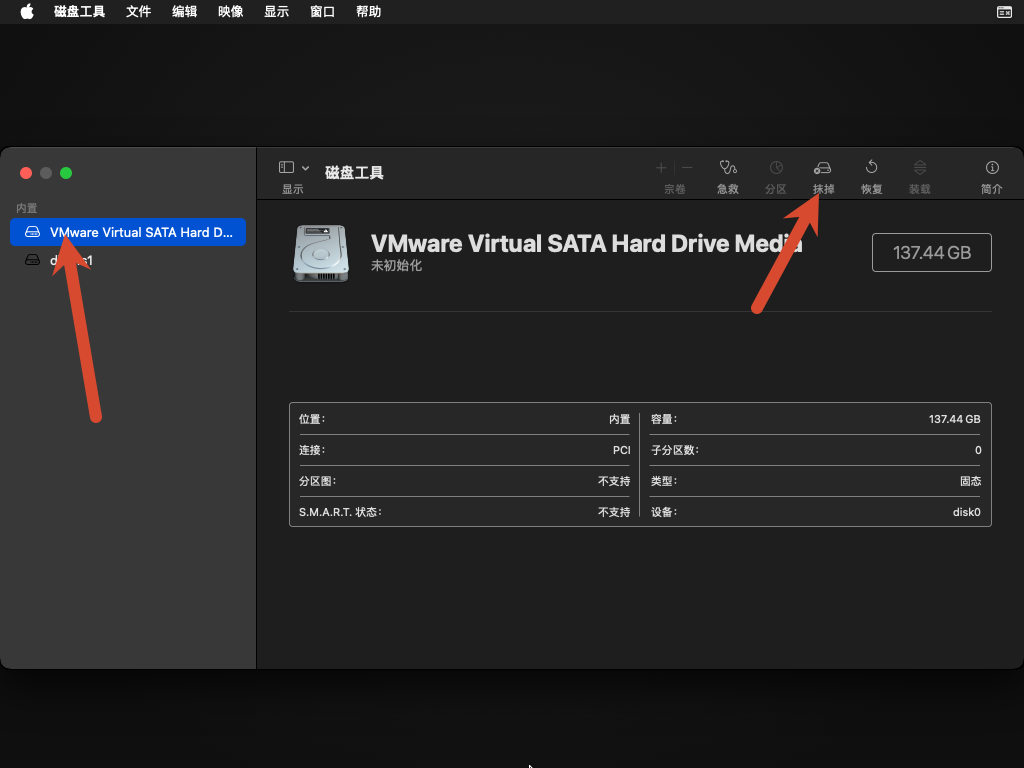Image resolution: width=1024 pixels, height=768 pixels.
Task: Click the large hard drive image
Action: coord(321,253)
